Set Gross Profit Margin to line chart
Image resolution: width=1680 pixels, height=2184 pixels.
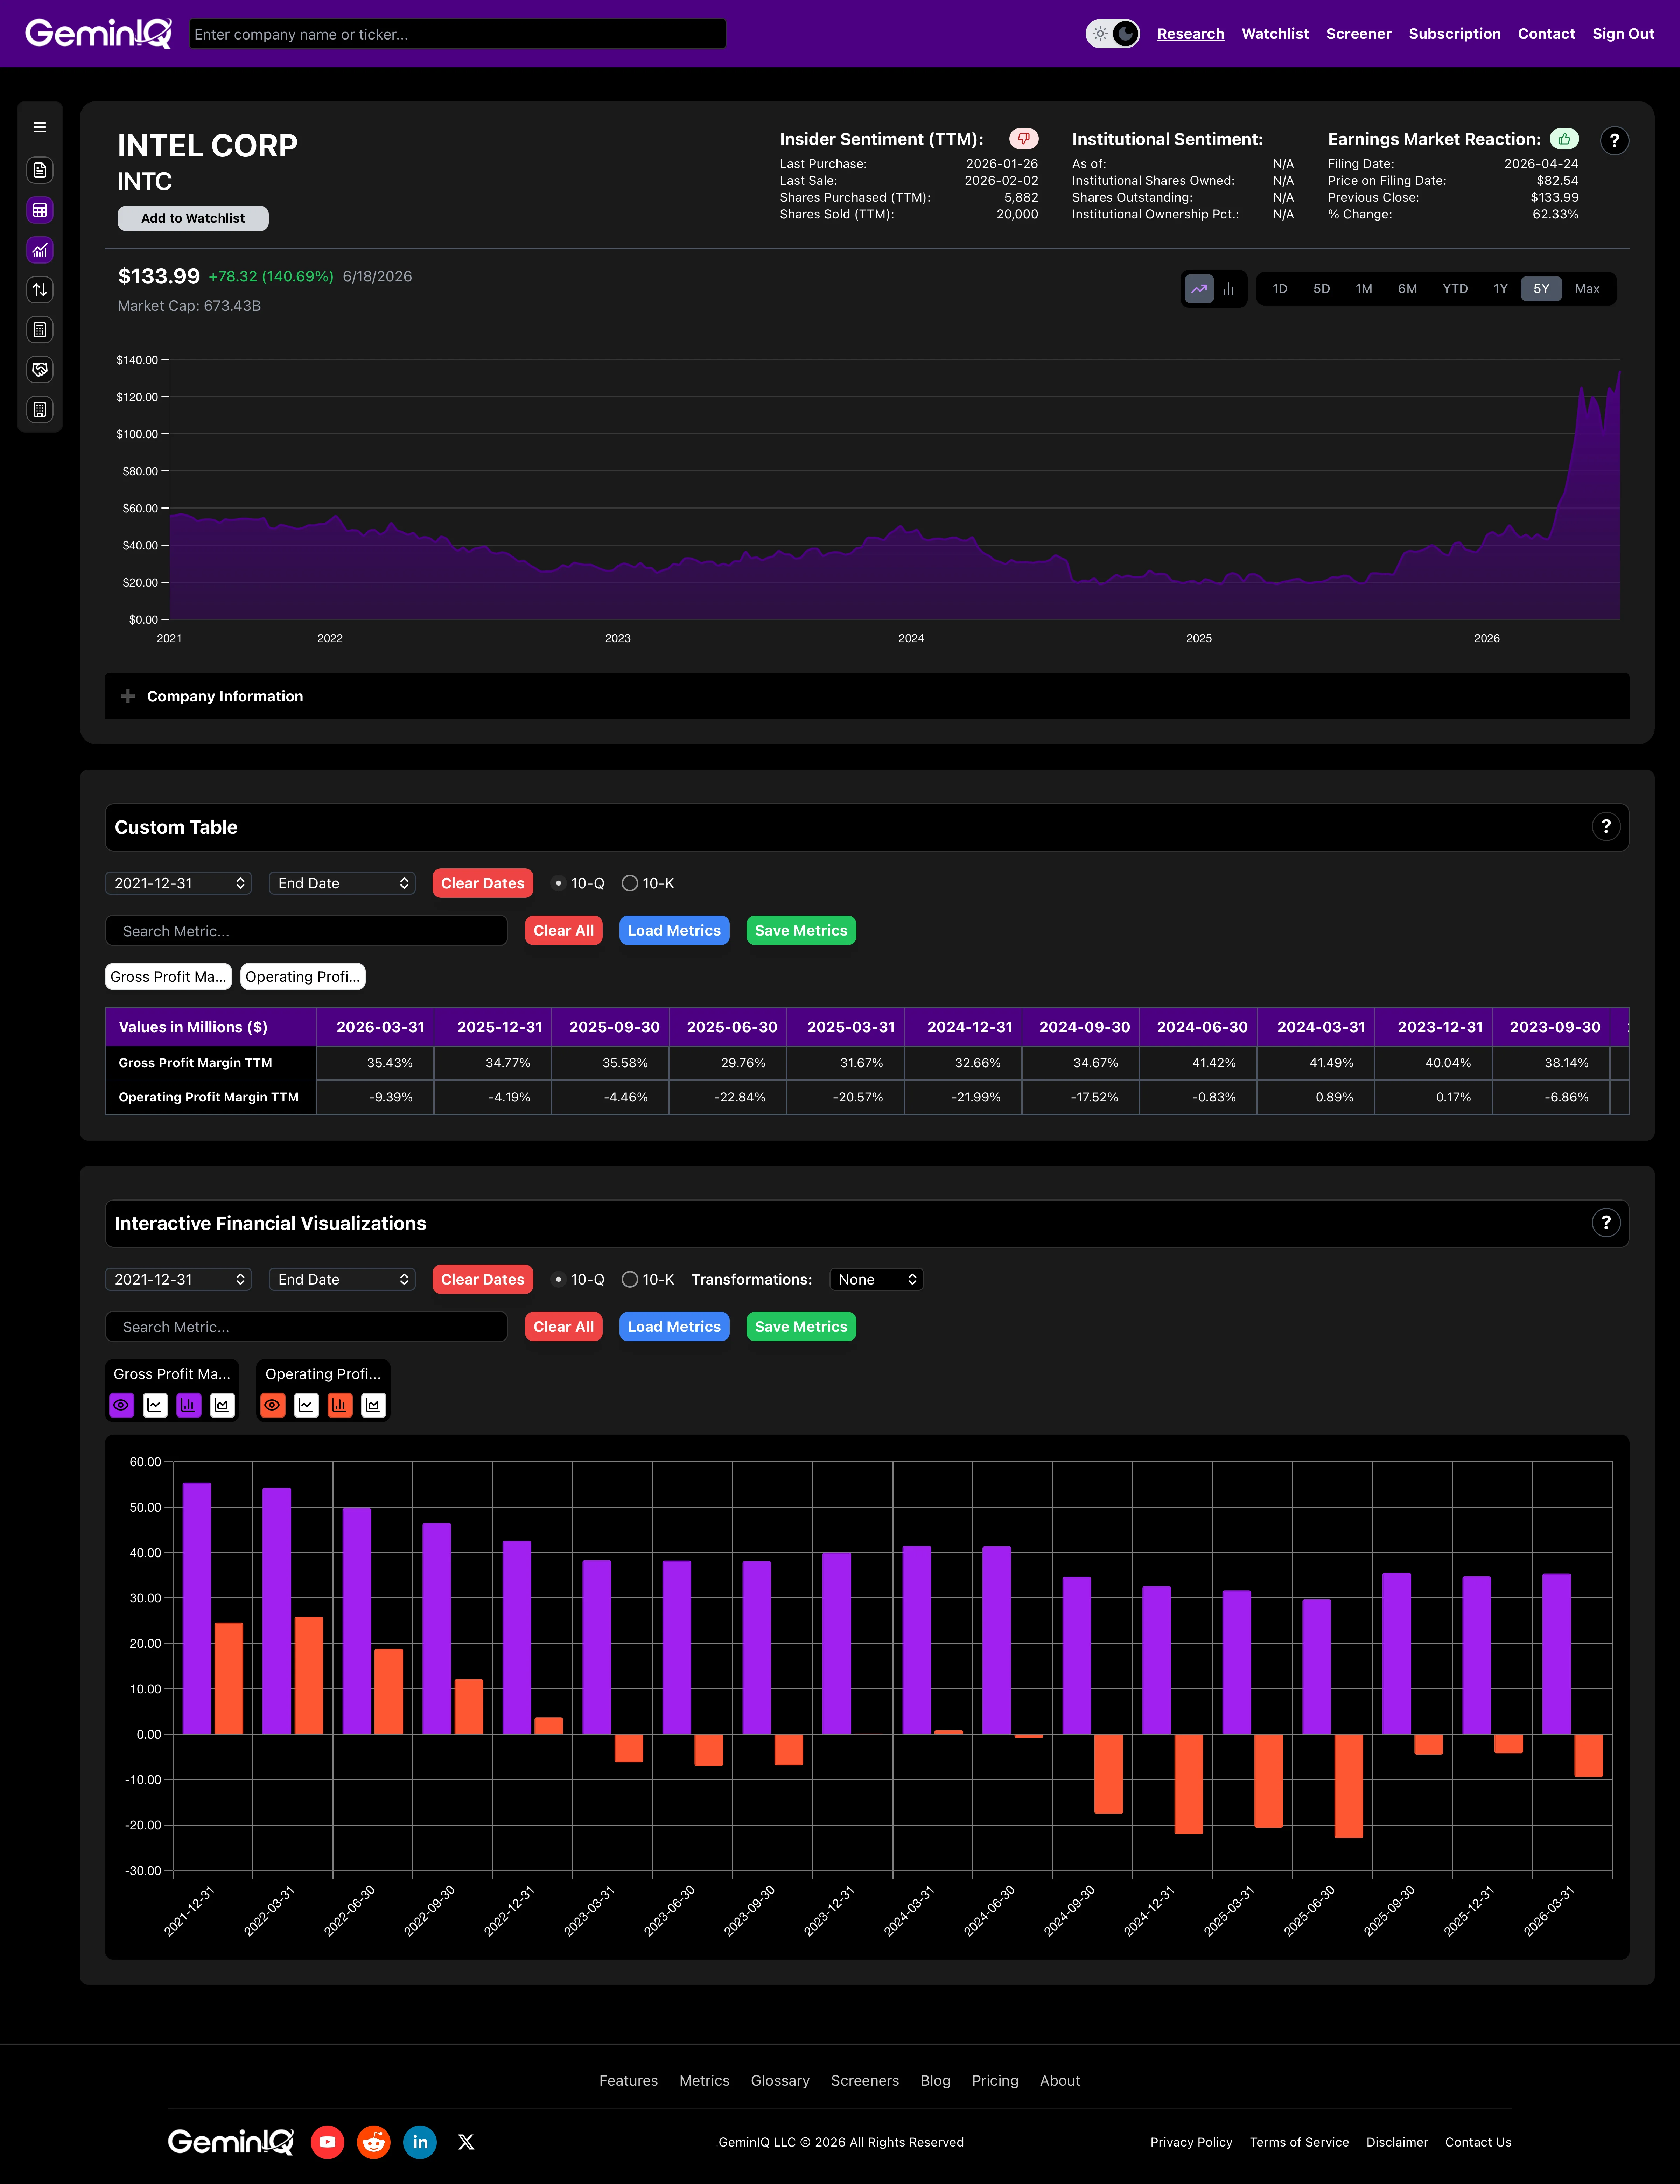pos(155,1405)
